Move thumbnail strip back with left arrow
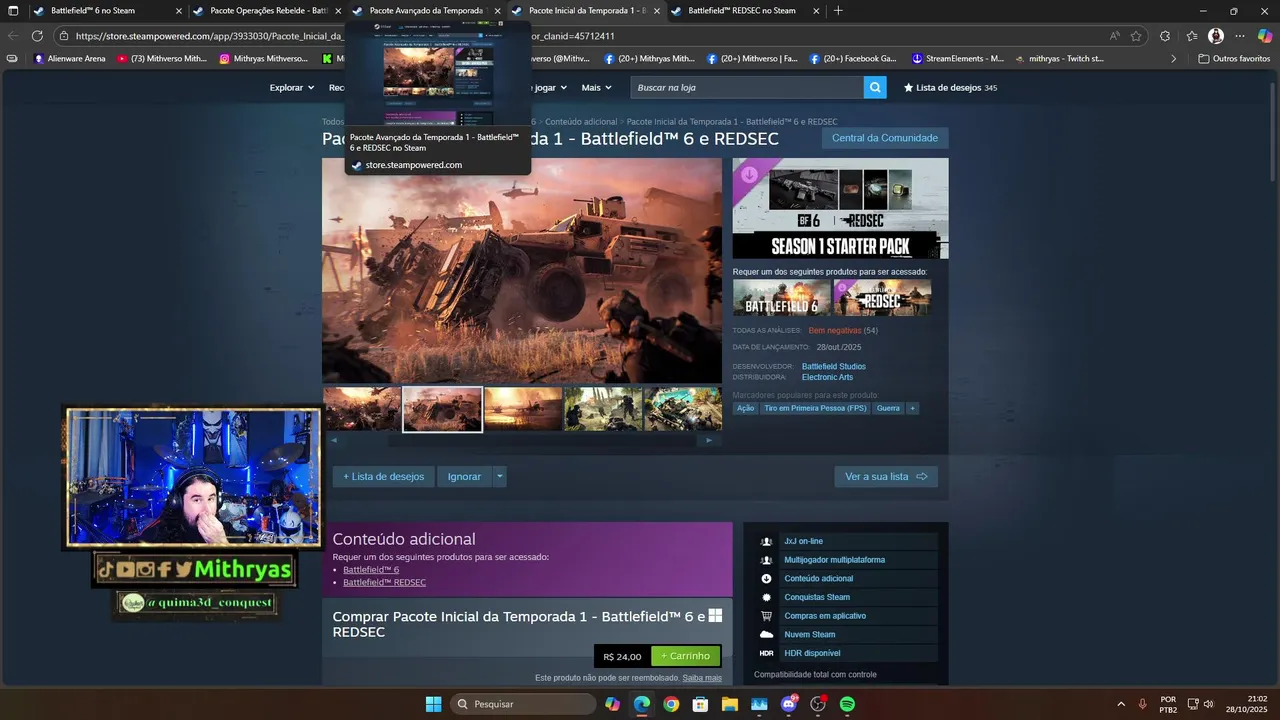Screen dimensions: 1280x720 [334, 440]
